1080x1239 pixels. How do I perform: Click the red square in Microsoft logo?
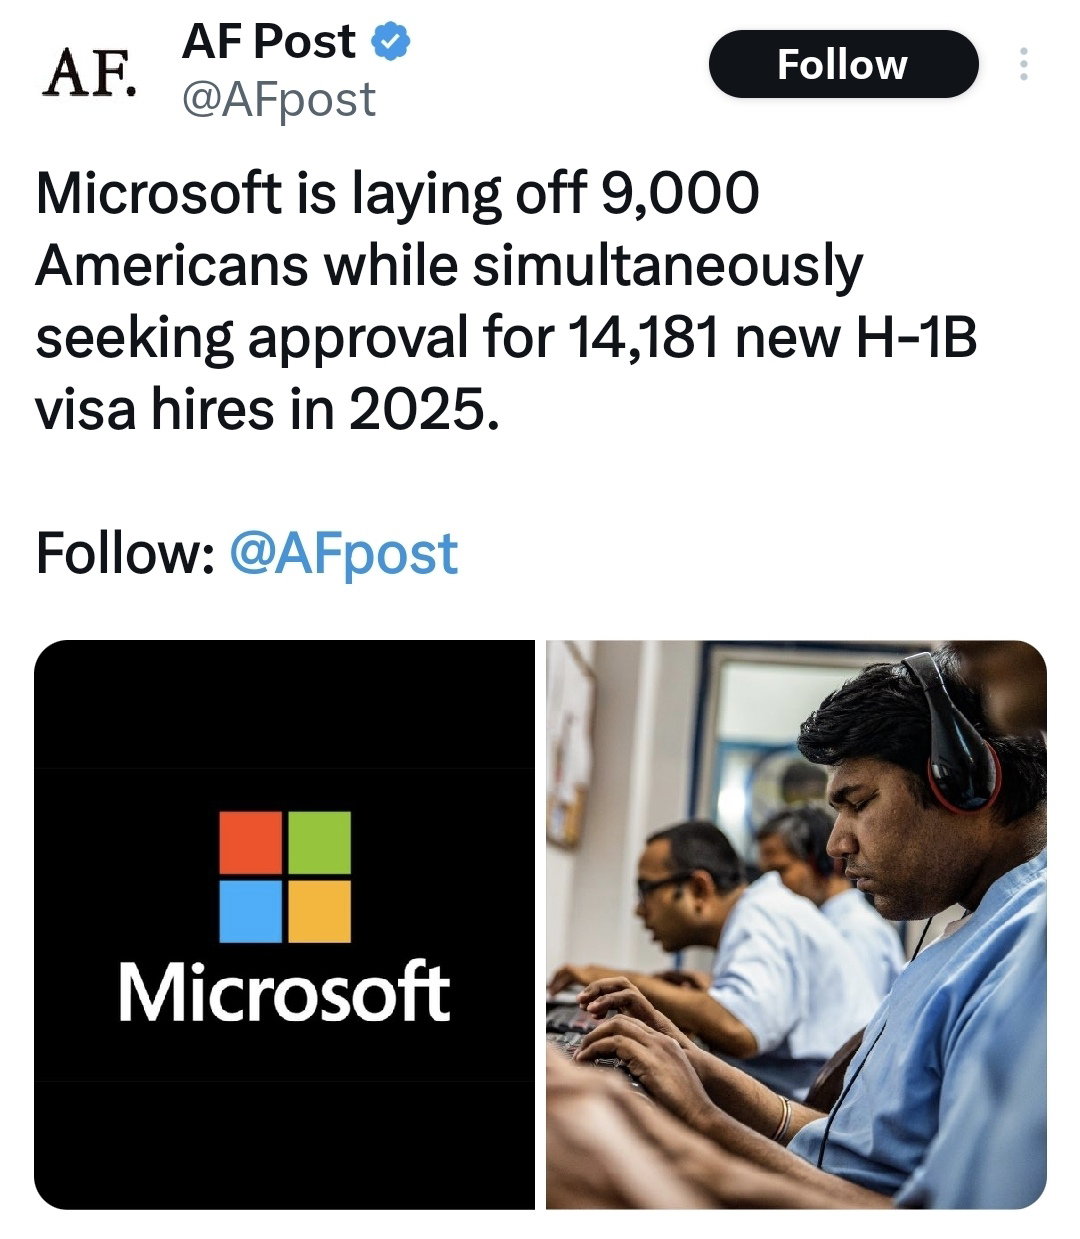250,842
